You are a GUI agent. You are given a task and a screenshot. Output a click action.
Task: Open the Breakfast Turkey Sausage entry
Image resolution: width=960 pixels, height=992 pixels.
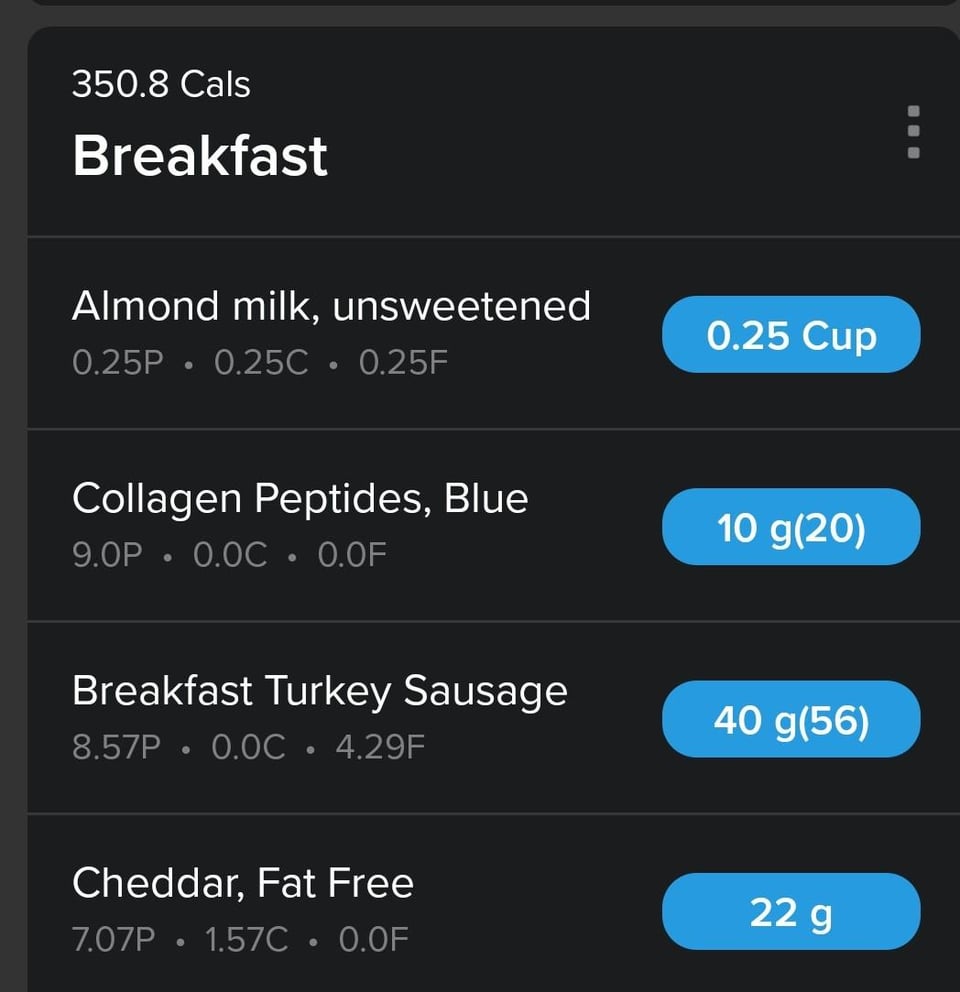[x=319, y=691]
